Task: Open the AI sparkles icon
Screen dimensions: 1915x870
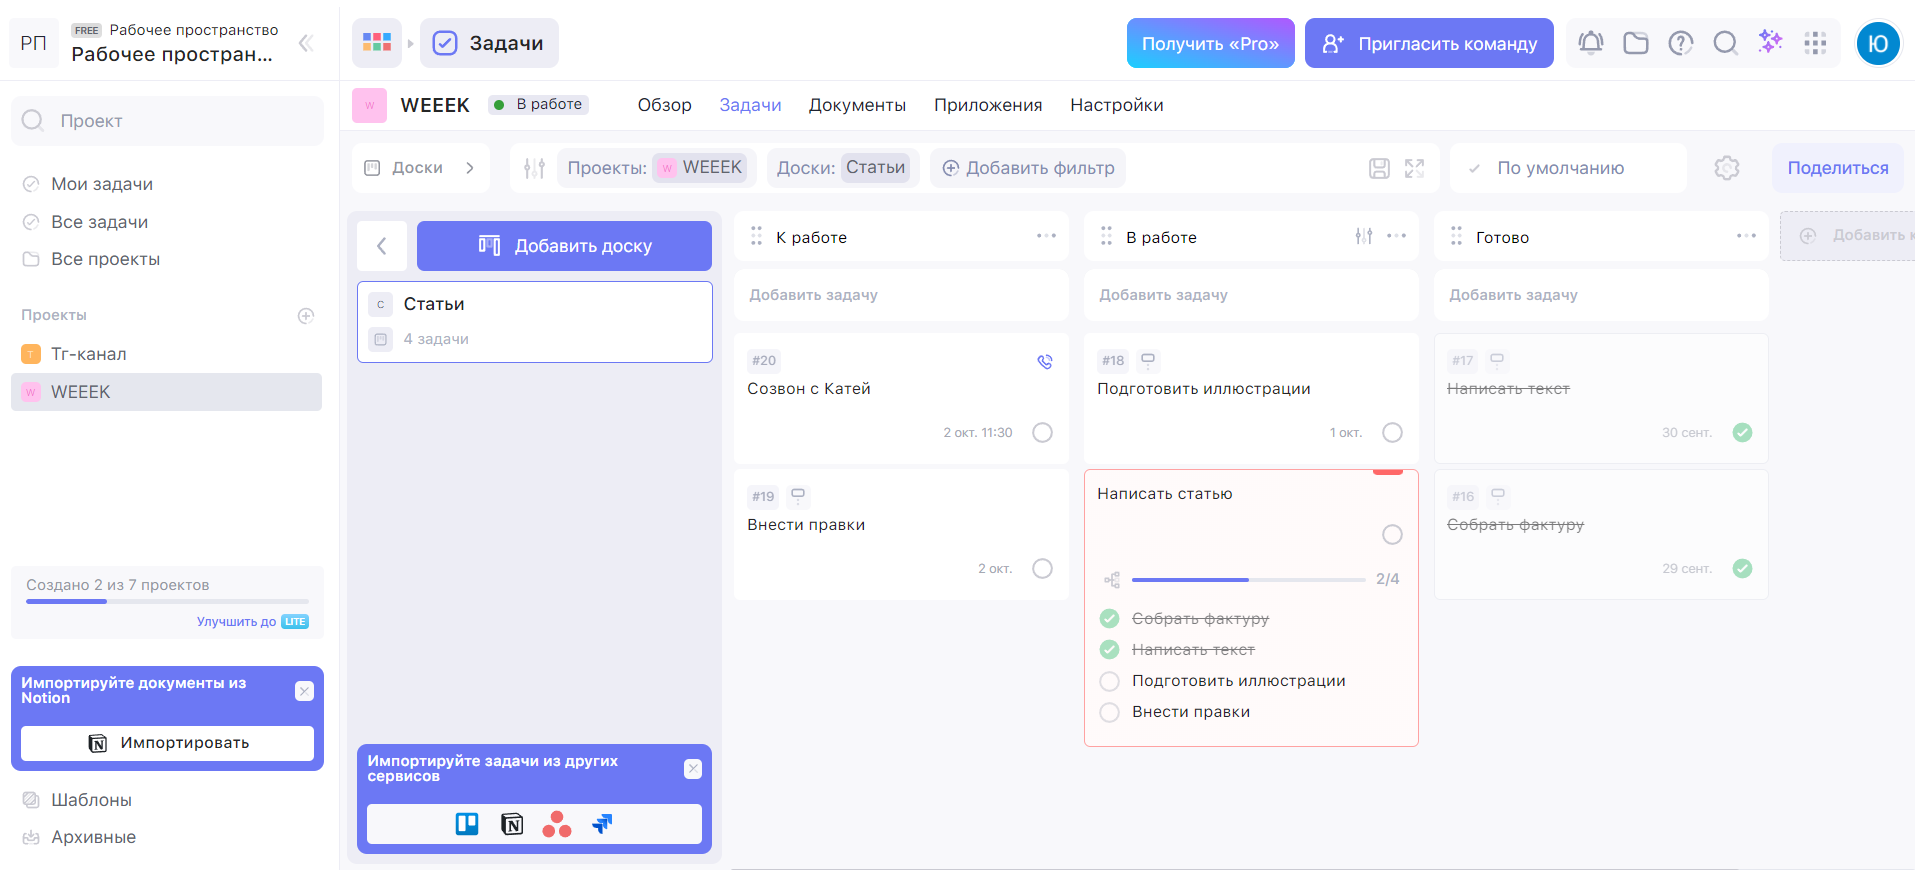Action: 1771,42
